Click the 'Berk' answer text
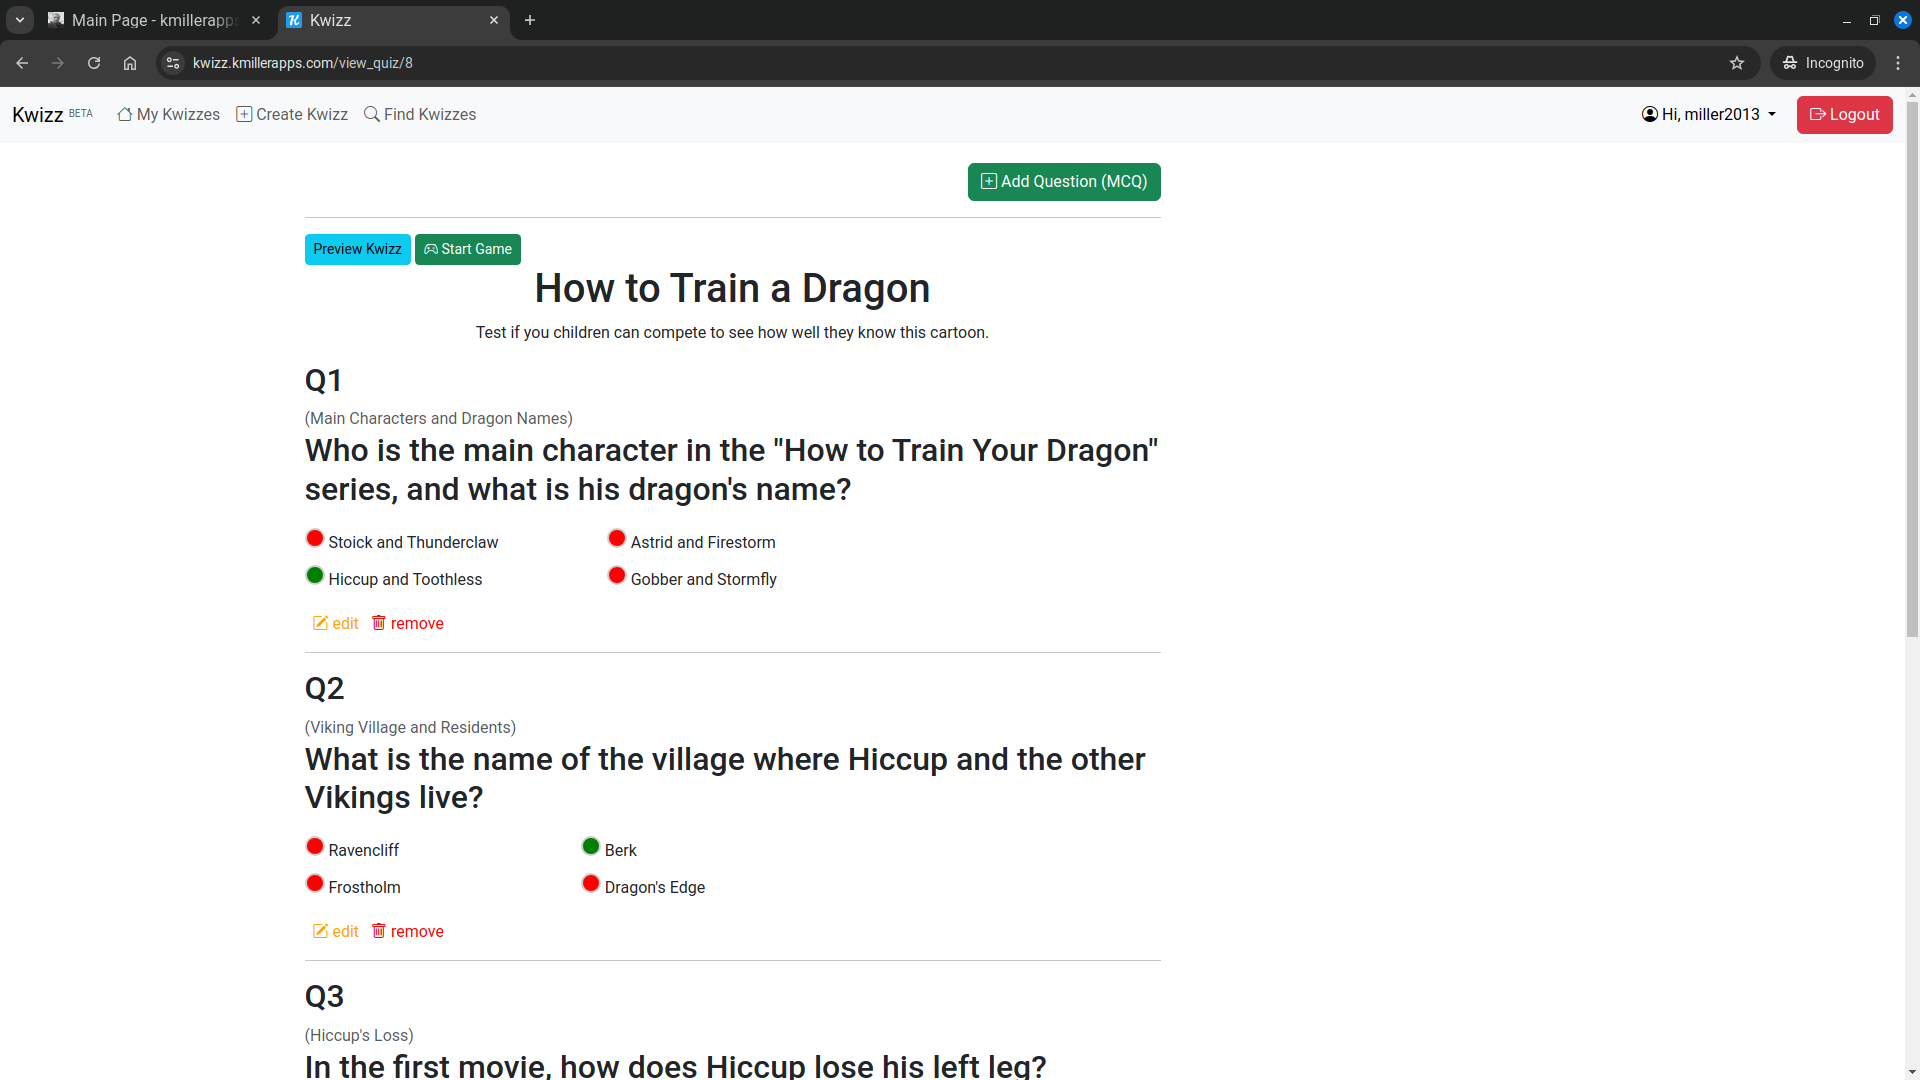The height and width of the screenshot is (1080, 1920). coord(620,850)
